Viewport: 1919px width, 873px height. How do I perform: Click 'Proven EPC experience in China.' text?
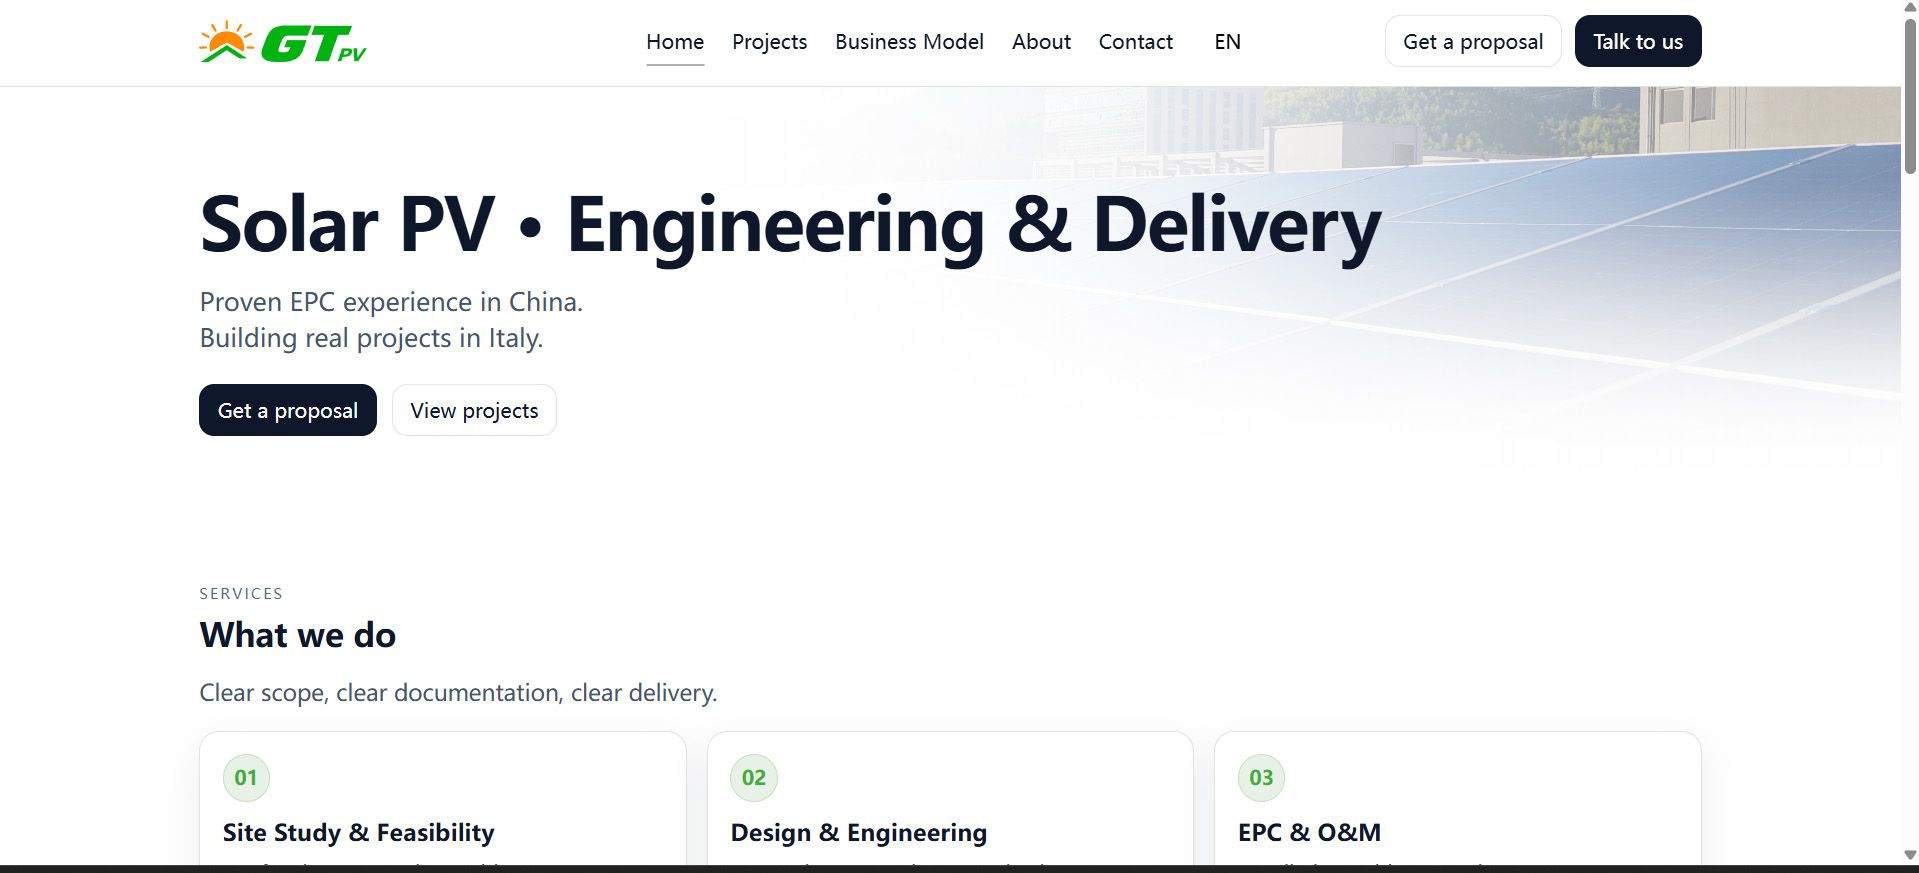[x=391, y=302]
